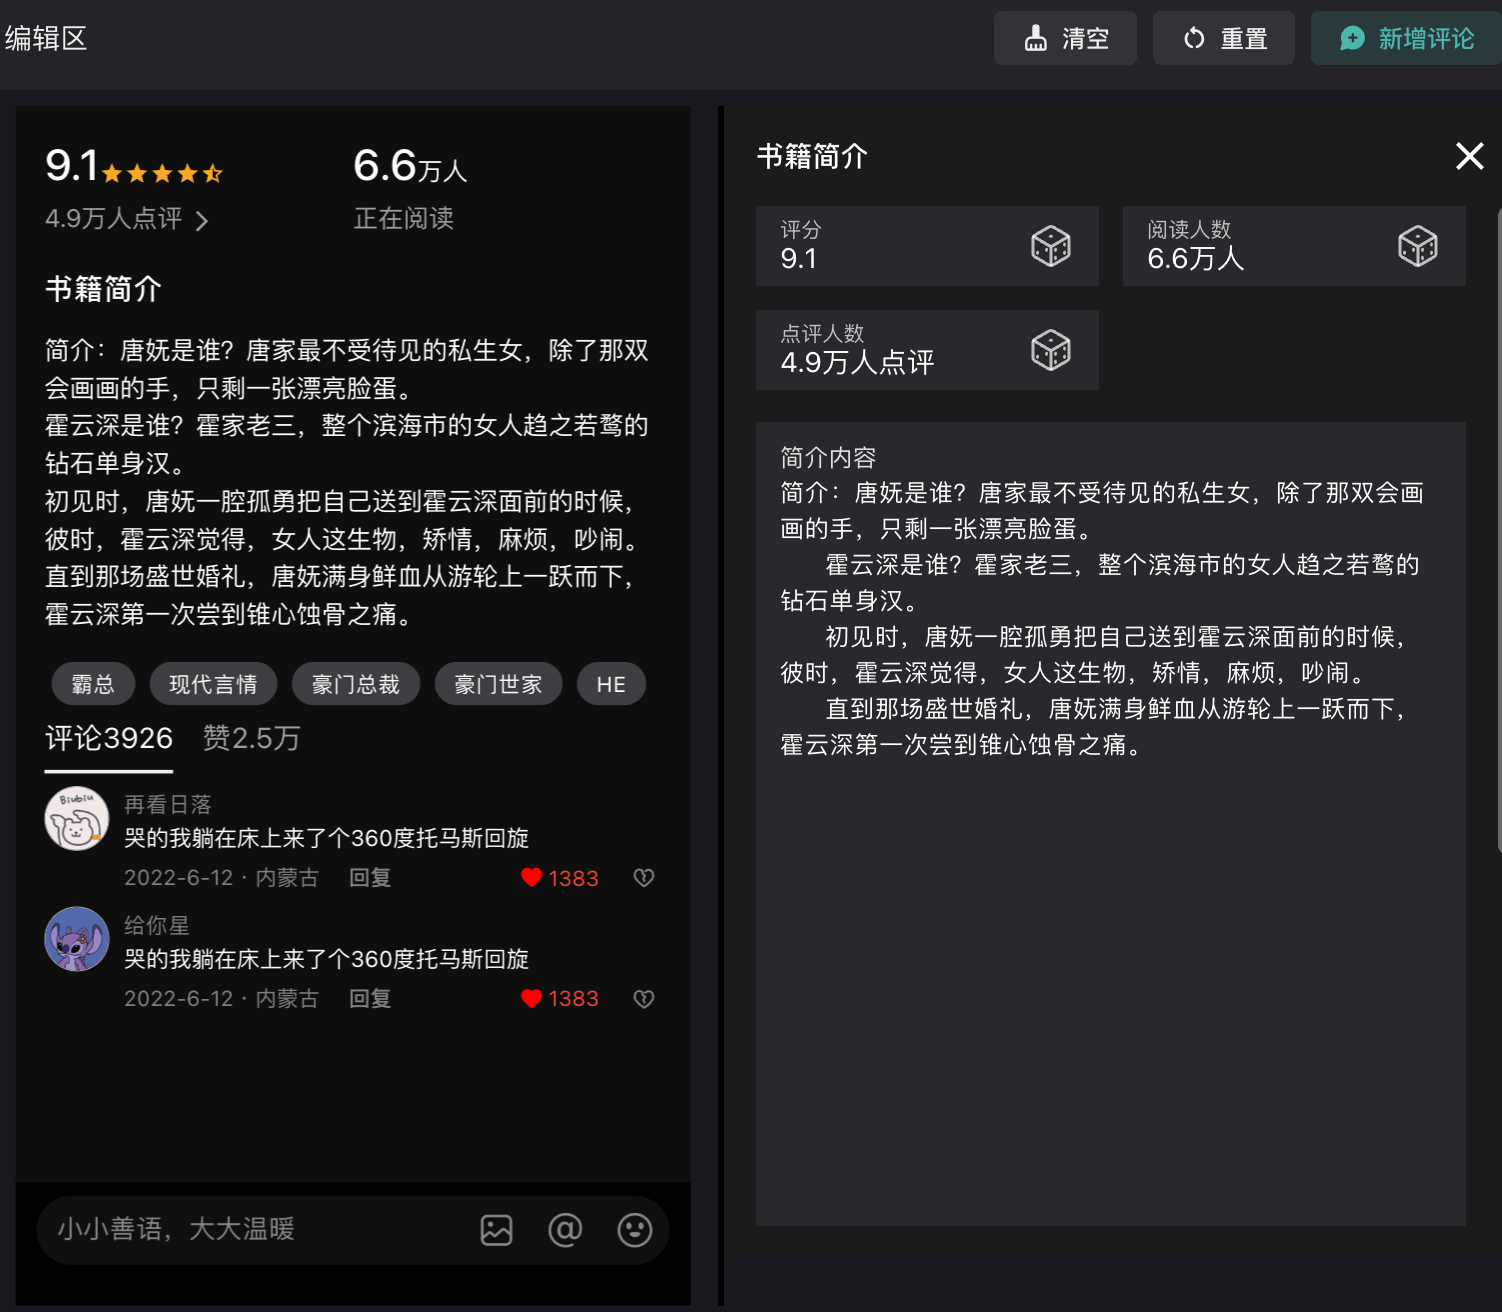Click the 小小善语，大大温暖 comment input
The width and height of the screenshot is (1502, 1312).
[250, 1230]
